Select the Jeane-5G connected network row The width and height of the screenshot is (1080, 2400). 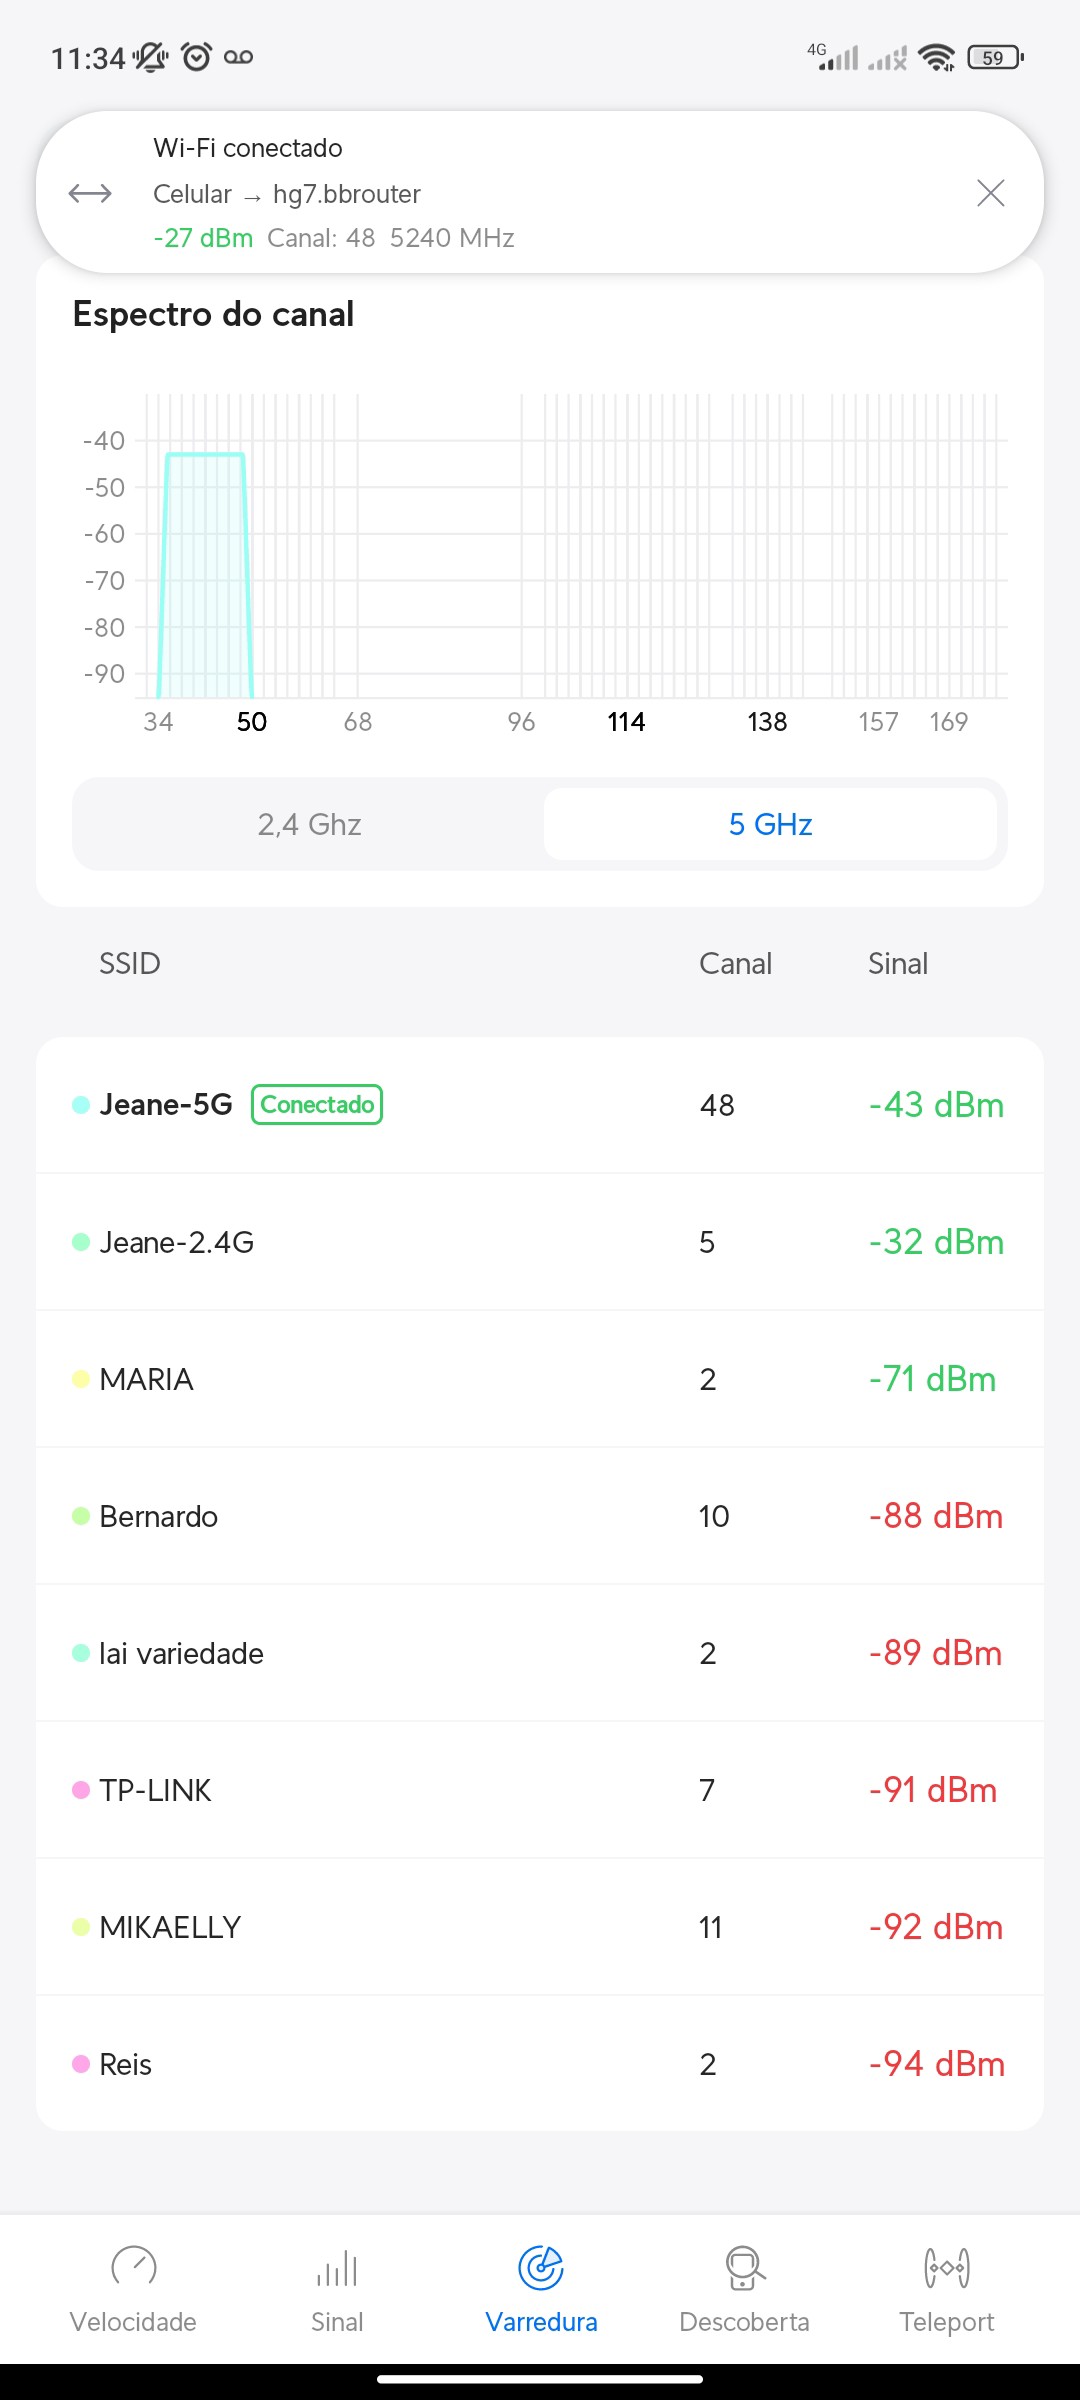click(x=540, y=1105)
